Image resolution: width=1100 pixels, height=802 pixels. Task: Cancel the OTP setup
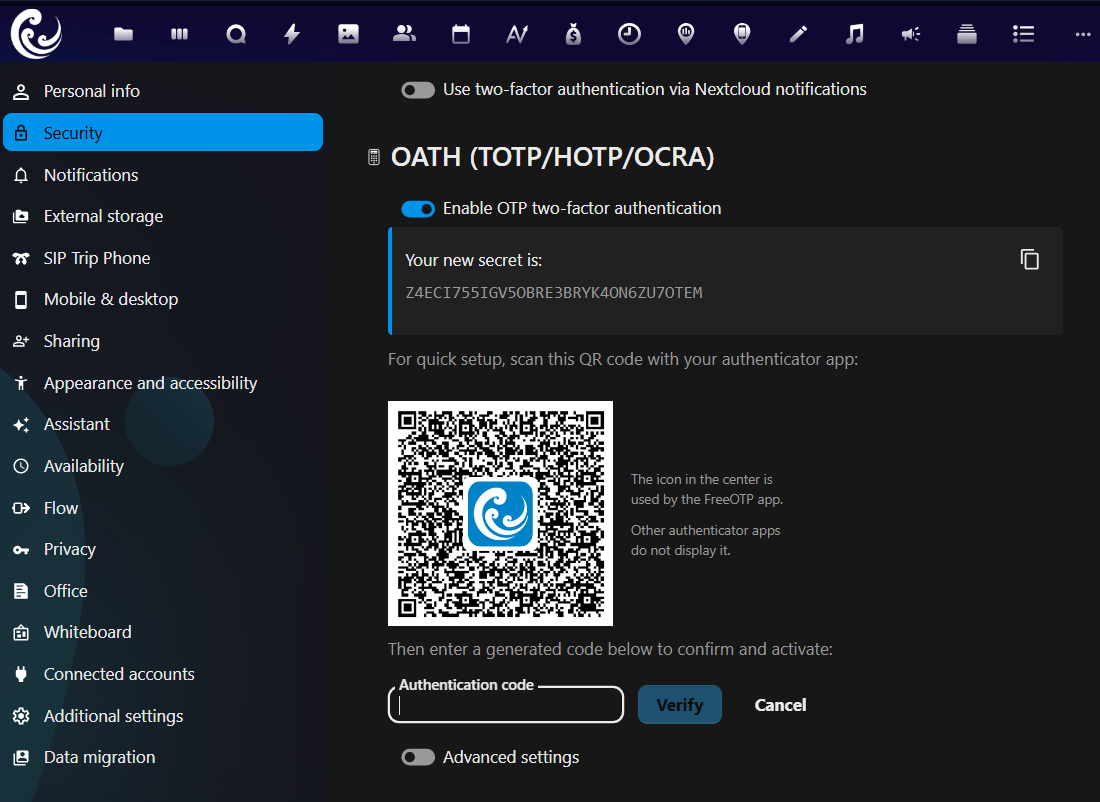click(x=780, y=704)
